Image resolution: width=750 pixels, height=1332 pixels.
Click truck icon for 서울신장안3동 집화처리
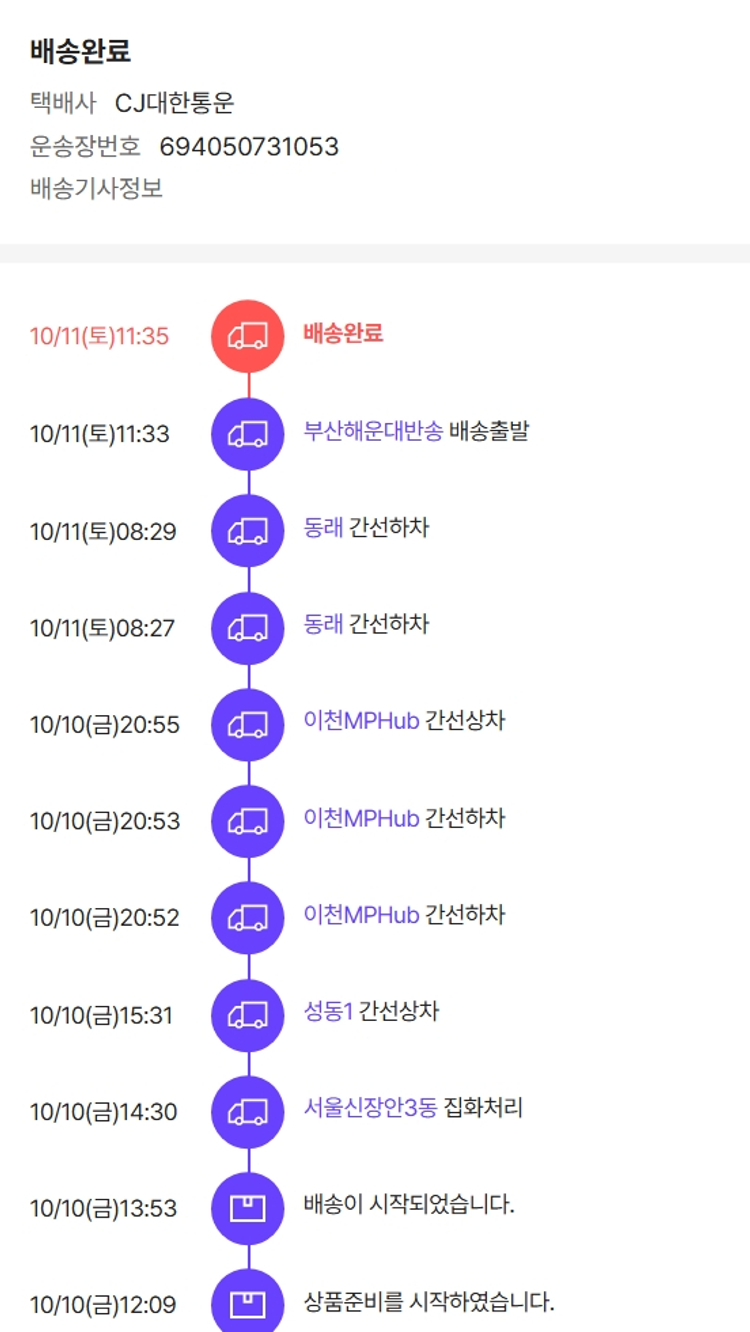(x=248, y=1112)
